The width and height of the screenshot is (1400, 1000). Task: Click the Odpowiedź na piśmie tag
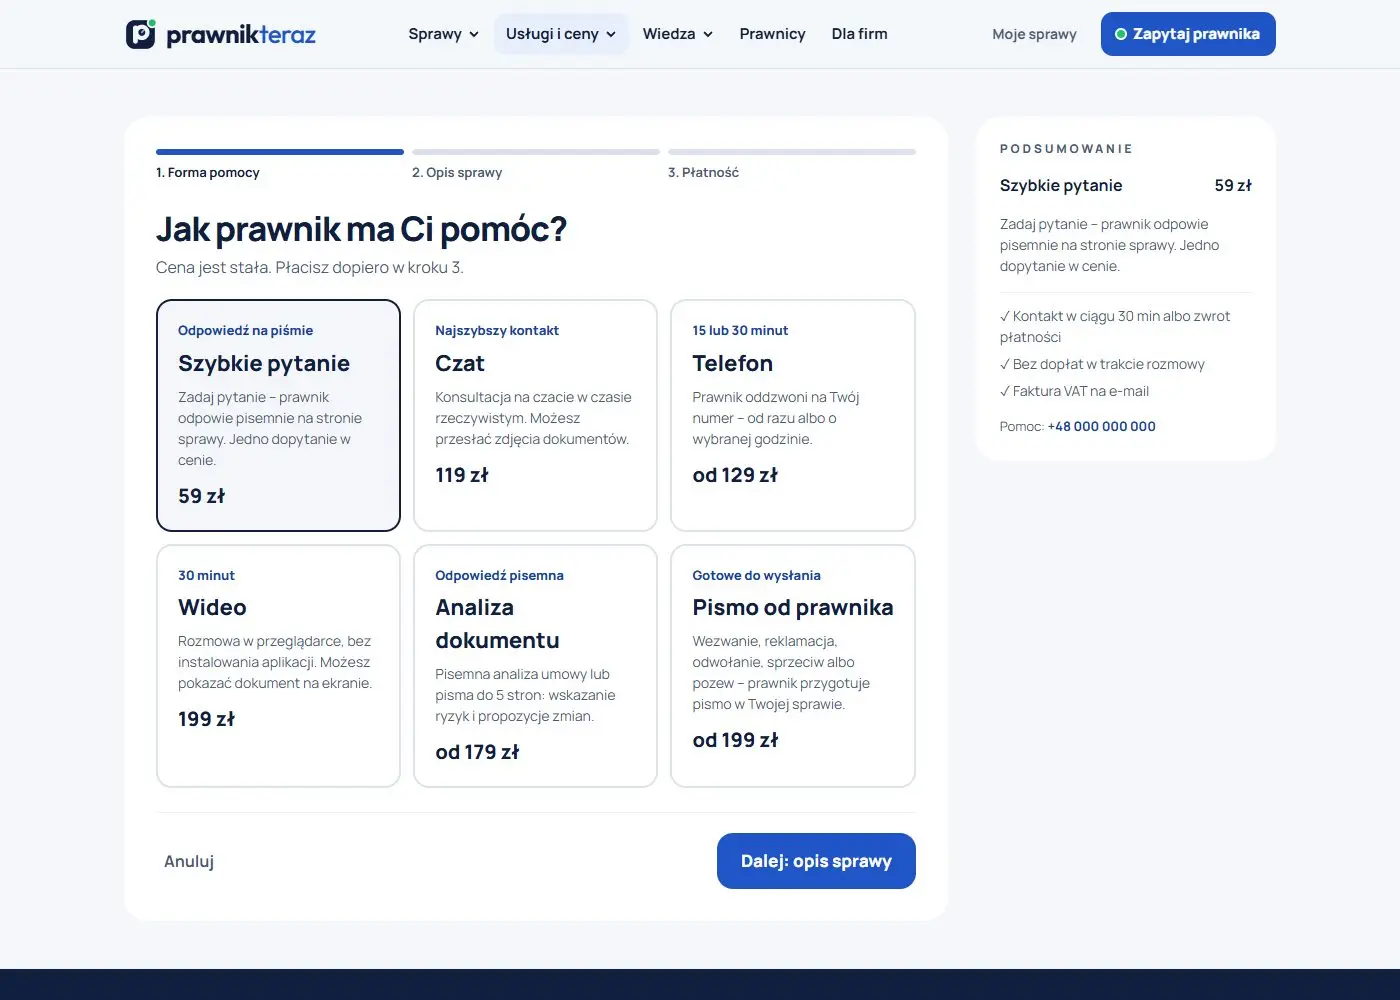[245, 330]
